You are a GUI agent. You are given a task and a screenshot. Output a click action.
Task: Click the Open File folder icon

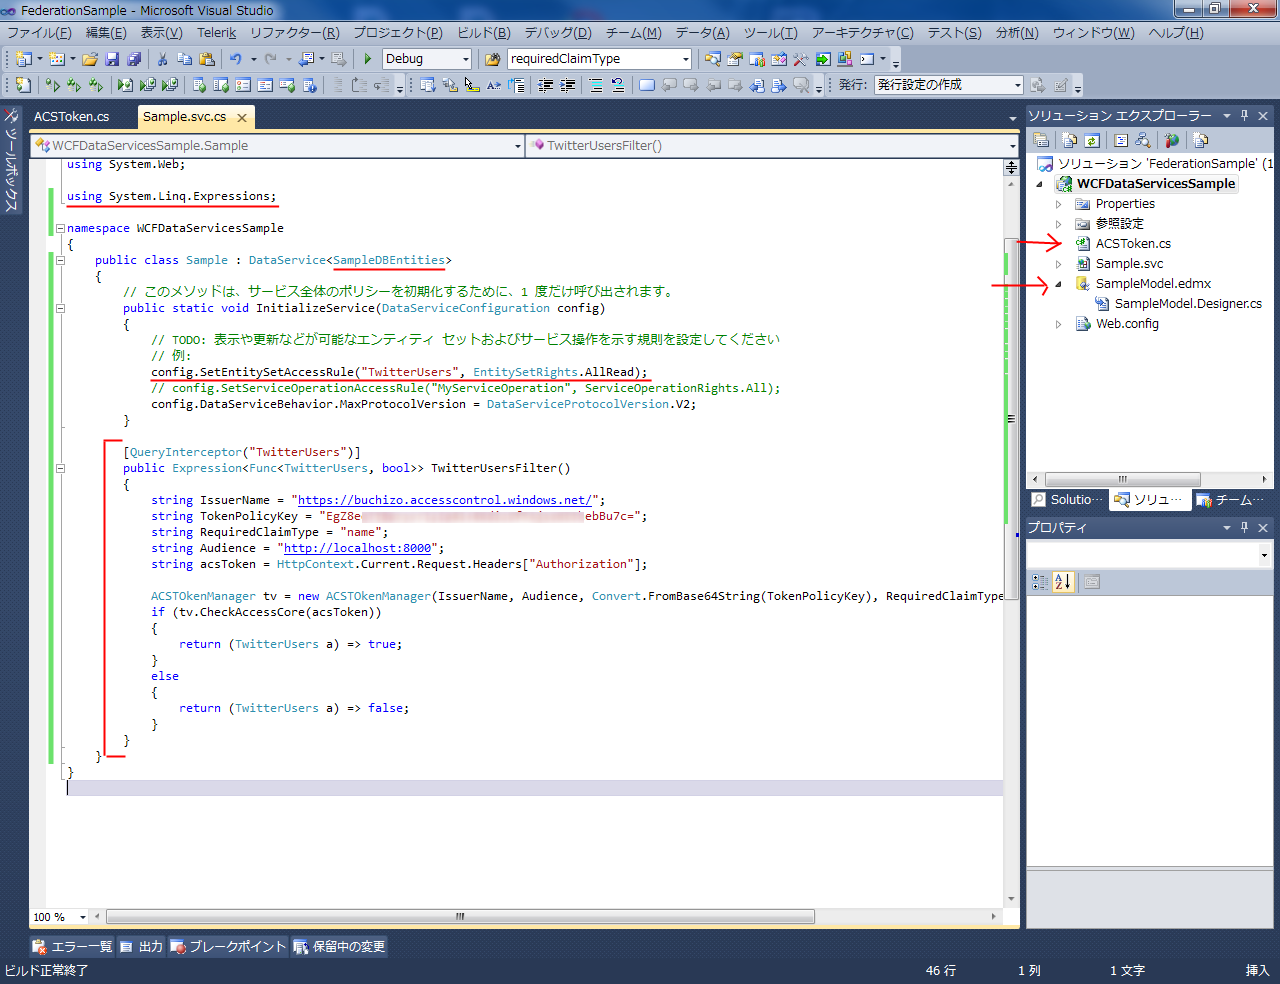click(90, 59)
